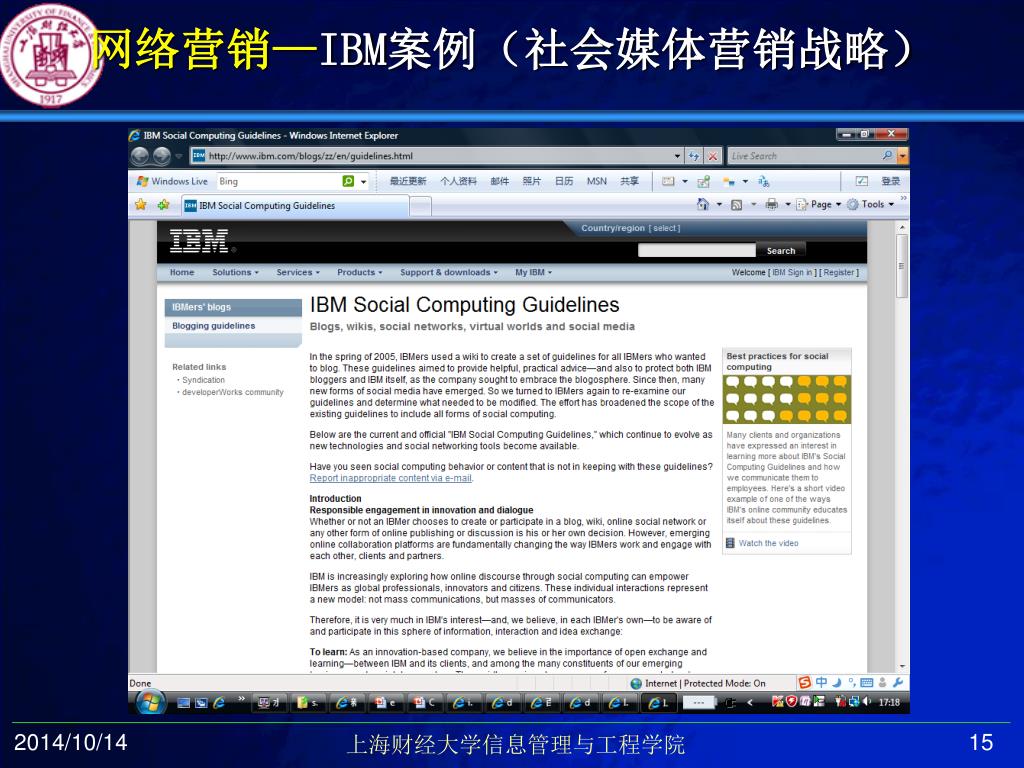Open a new blank tab
Image resolution: width=1024 pixels, height=768 pixels.
point(421,206)
